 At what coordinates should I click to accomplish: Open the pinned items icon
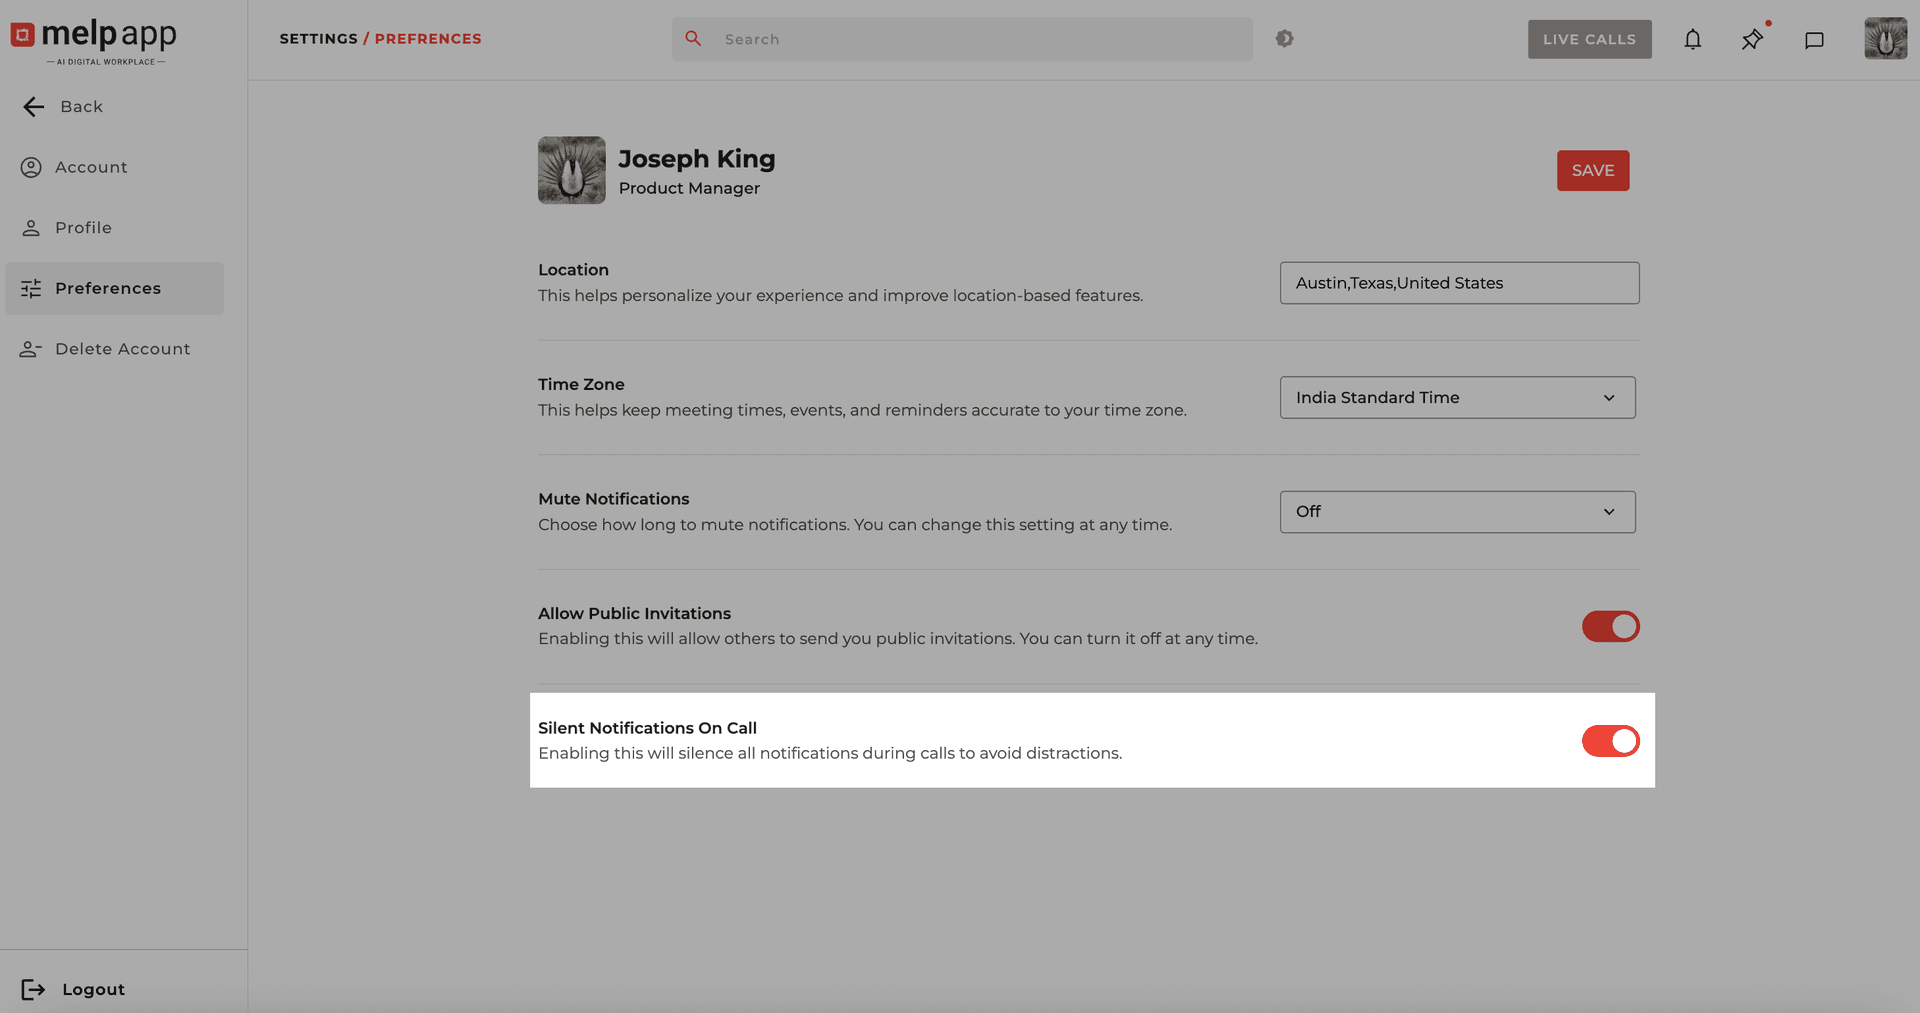coord(1752,40)
